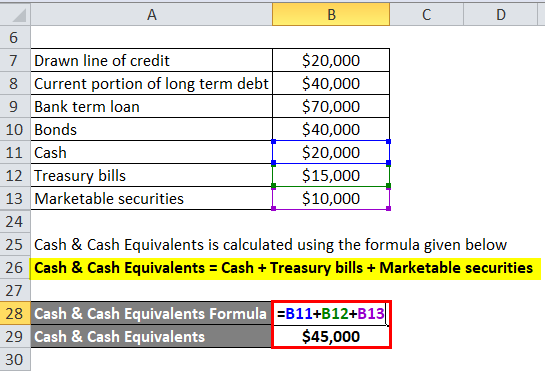Click the $15,000 Treasury bills value
This screenshot has height=371, width=545.
(x=331, y=175)
